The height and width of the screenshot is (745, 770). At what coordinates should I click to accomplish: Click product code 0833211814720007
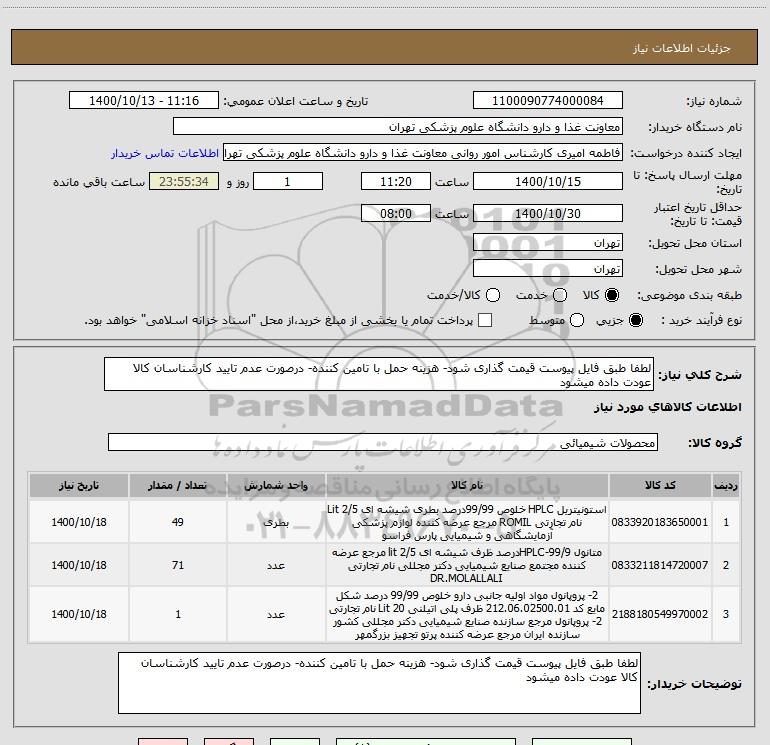[660, 565]
